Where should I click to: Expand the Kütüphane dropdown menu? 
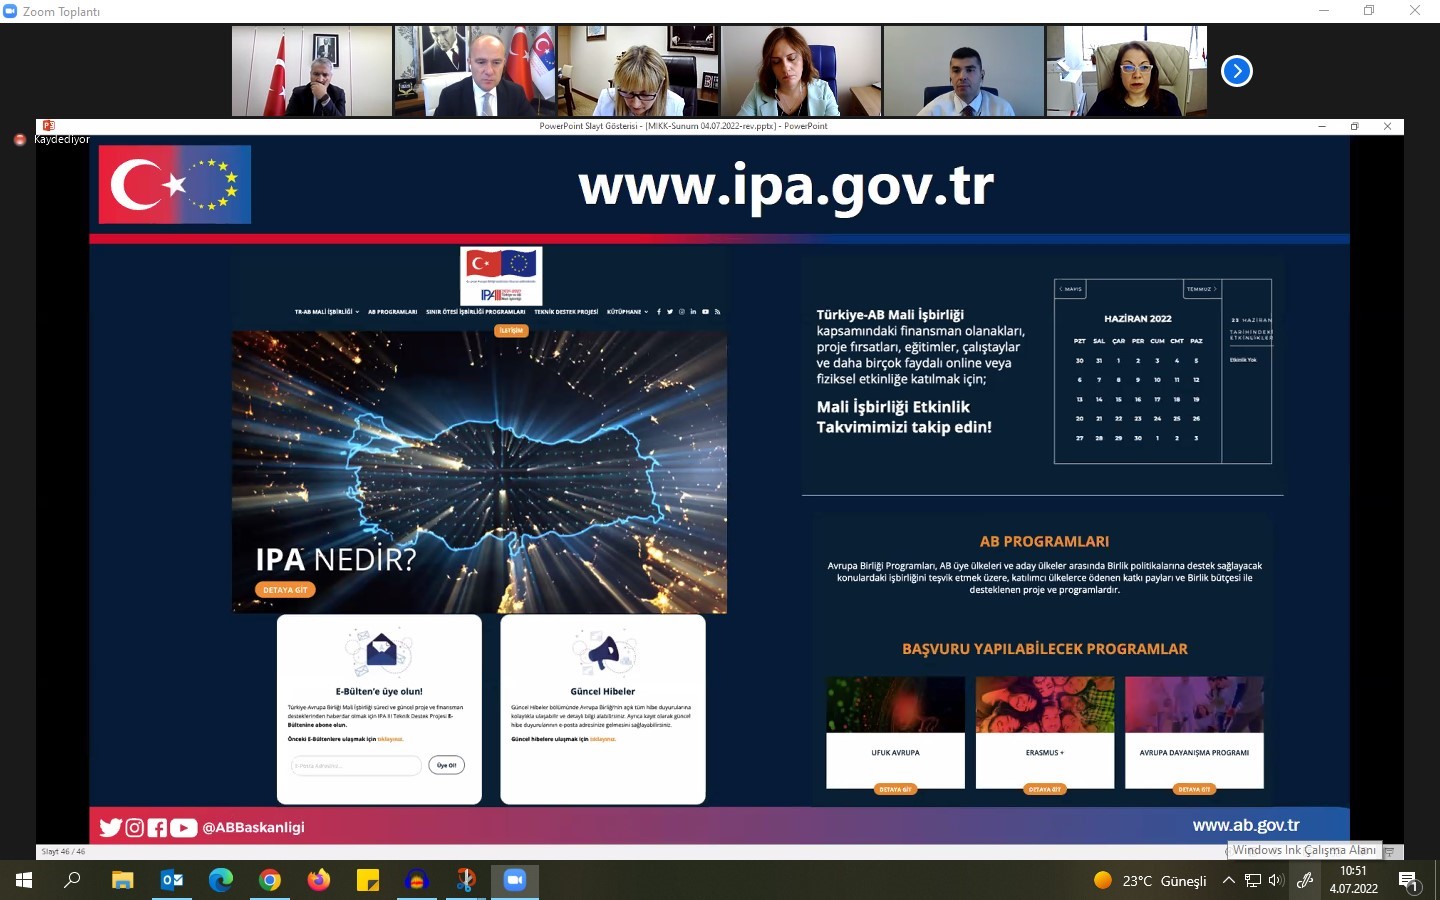(627, 312)
